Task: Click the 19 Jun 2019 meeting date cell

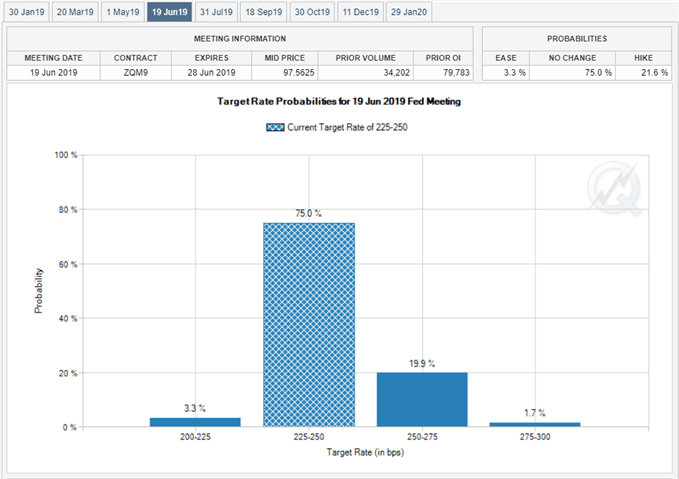Action: point(53,73)
